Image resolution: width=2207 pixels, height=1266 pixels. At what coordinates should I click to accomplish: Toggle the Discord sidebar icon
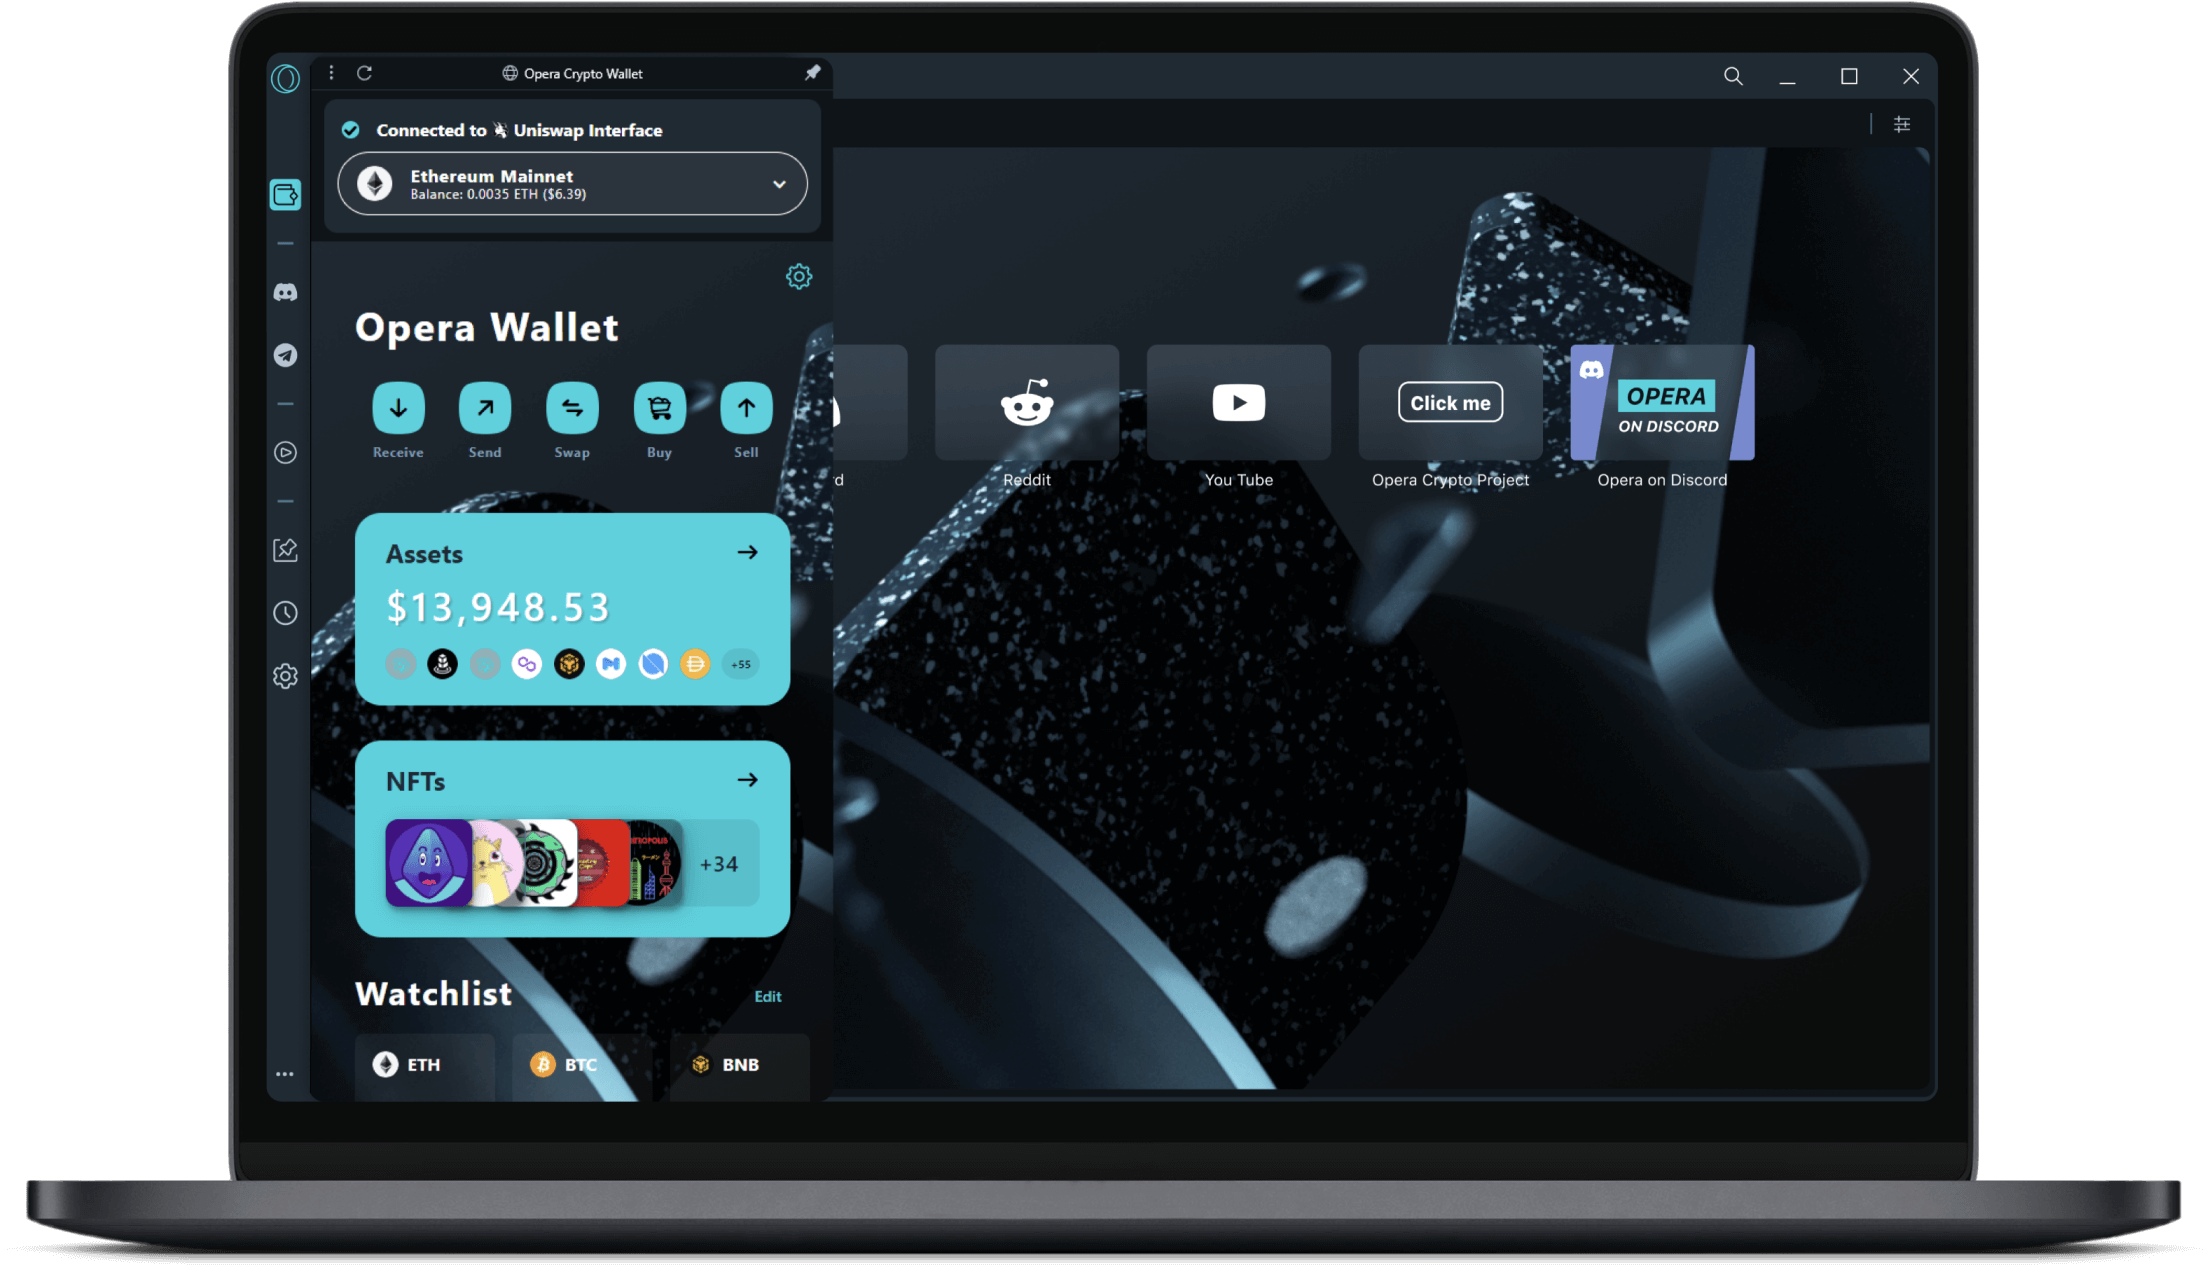pos(285,291)
